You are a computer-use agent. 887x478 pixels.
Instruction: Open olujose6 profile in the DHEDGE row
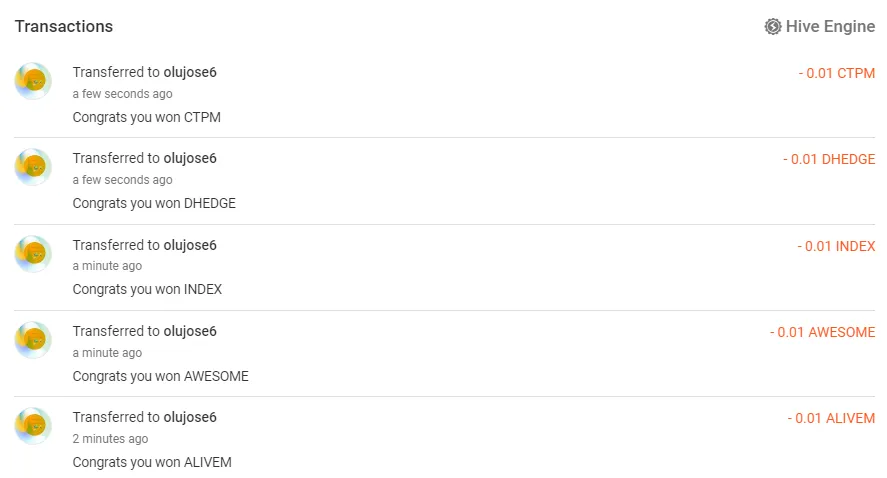190,158
